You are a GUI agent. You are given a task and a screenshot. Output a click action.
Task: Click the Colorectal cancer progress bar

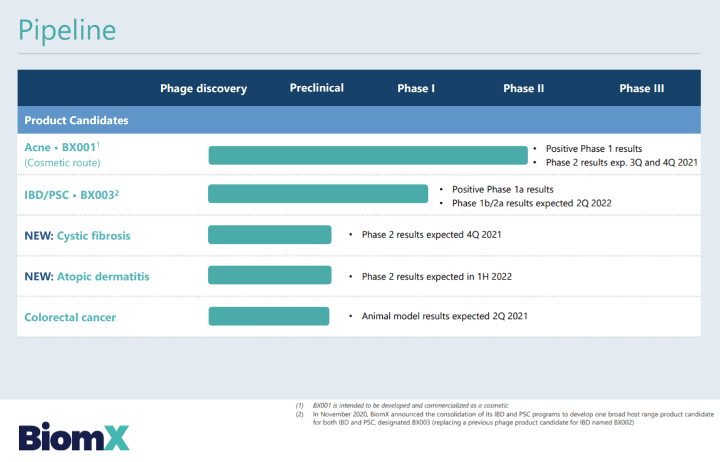point(268,316)
